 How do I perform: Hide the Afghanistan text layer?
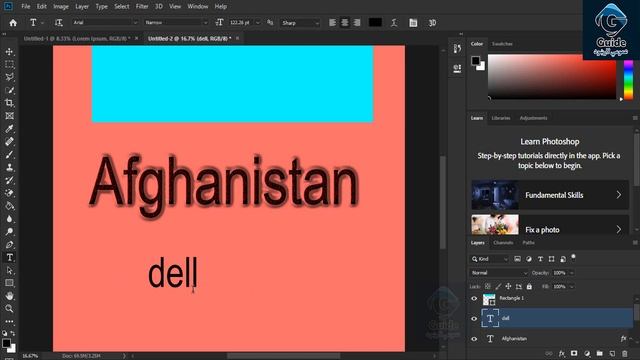point(474,339)
